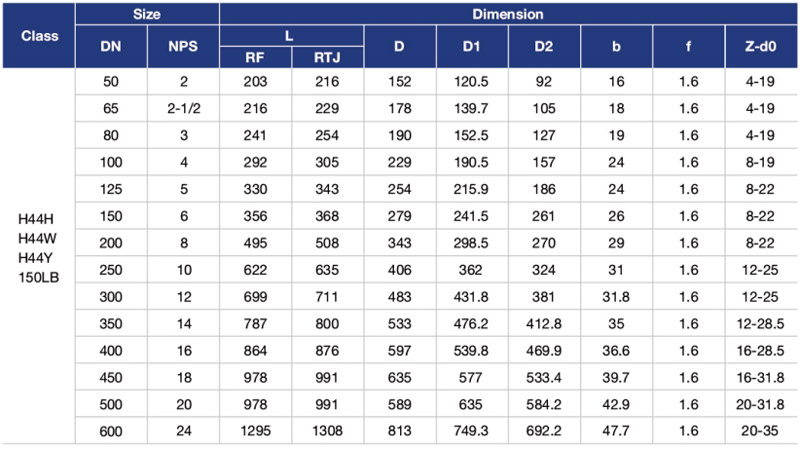Image resolution: width=800 pixels, height=449 pixels.
Task: Select the H44H class label
Action: (36, 219)
